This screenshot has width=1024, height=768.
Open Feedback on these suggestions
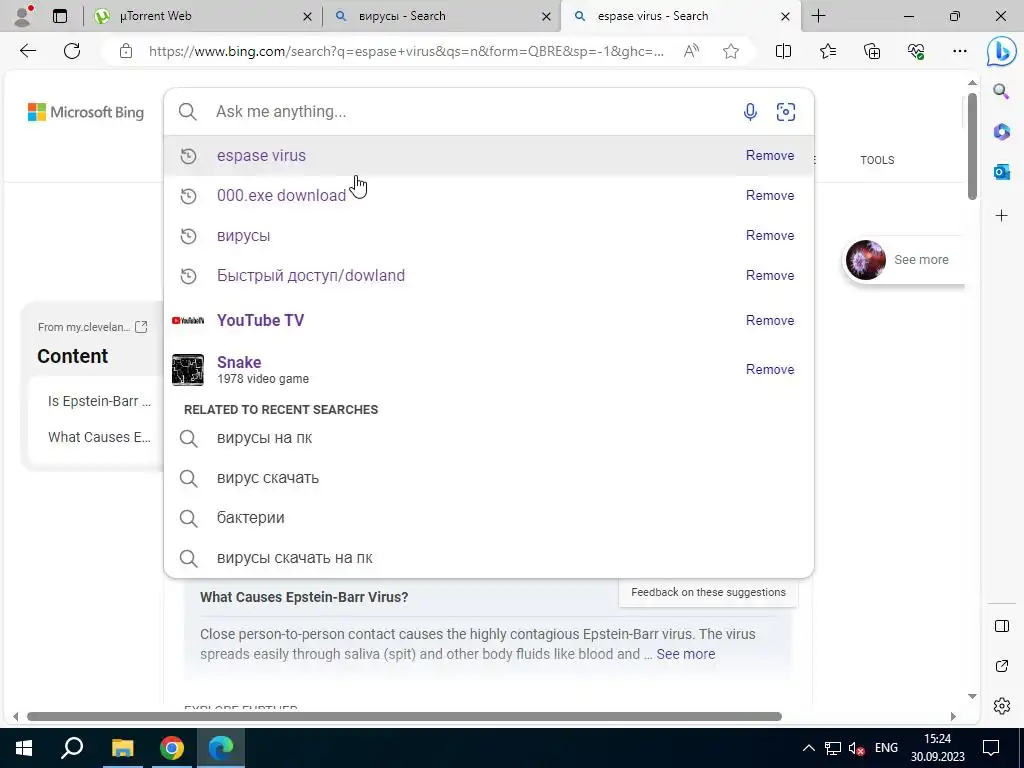pos(708,592)
